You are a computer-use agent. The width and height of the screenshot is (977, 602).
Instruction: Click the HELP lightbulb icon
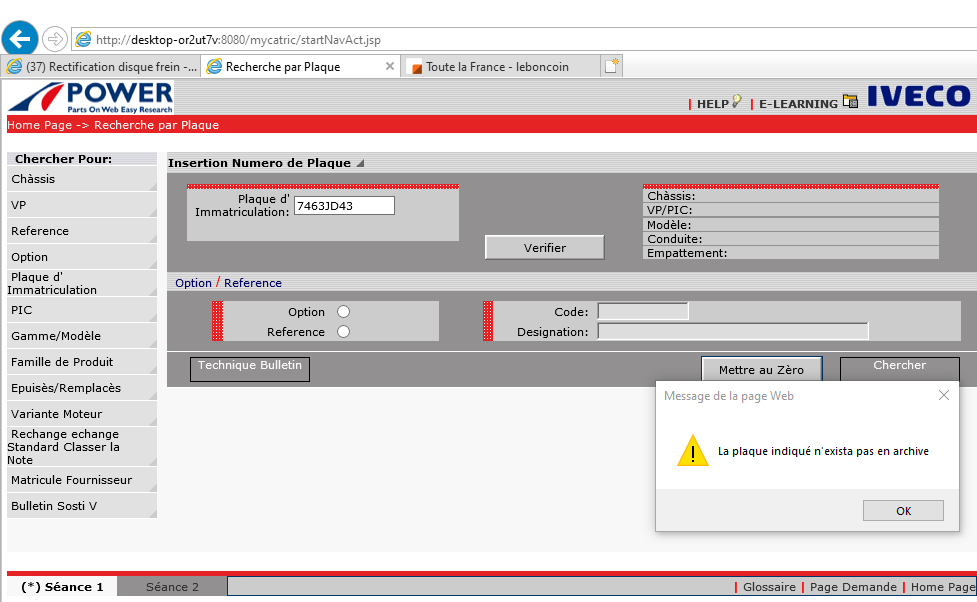737,101
